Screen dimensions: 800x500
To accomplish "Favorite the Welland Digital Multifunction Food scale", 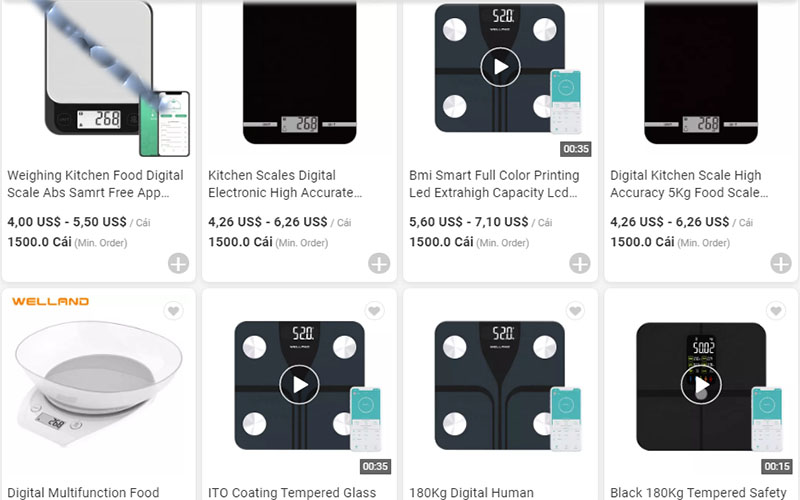I will click(x=173, y=312).
